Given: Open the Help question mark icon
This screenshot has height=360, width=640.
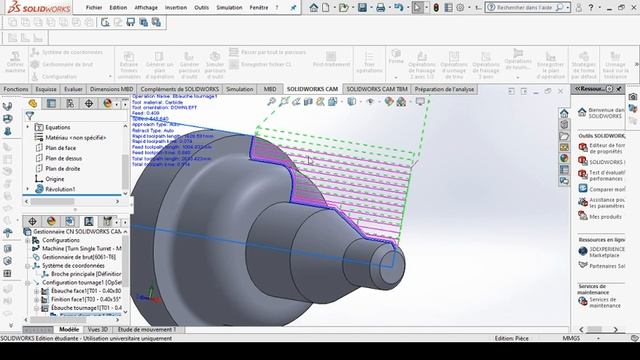Looking at the screenshot, I should pos(592,7).
